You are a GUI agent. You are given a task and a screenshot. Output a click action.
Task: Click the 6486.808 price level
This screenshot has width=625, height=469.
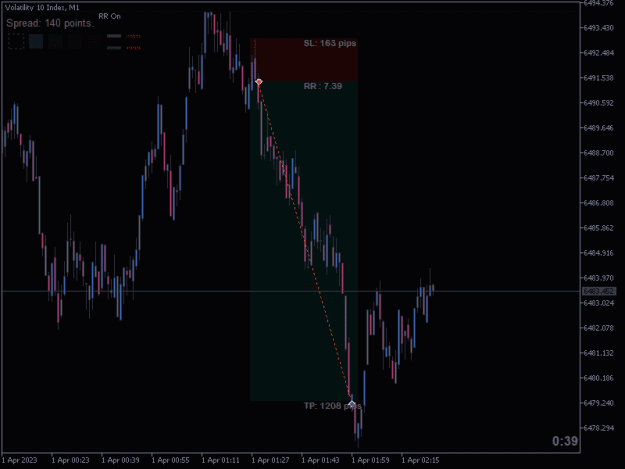pyautogui.click(x=599, y=203)
